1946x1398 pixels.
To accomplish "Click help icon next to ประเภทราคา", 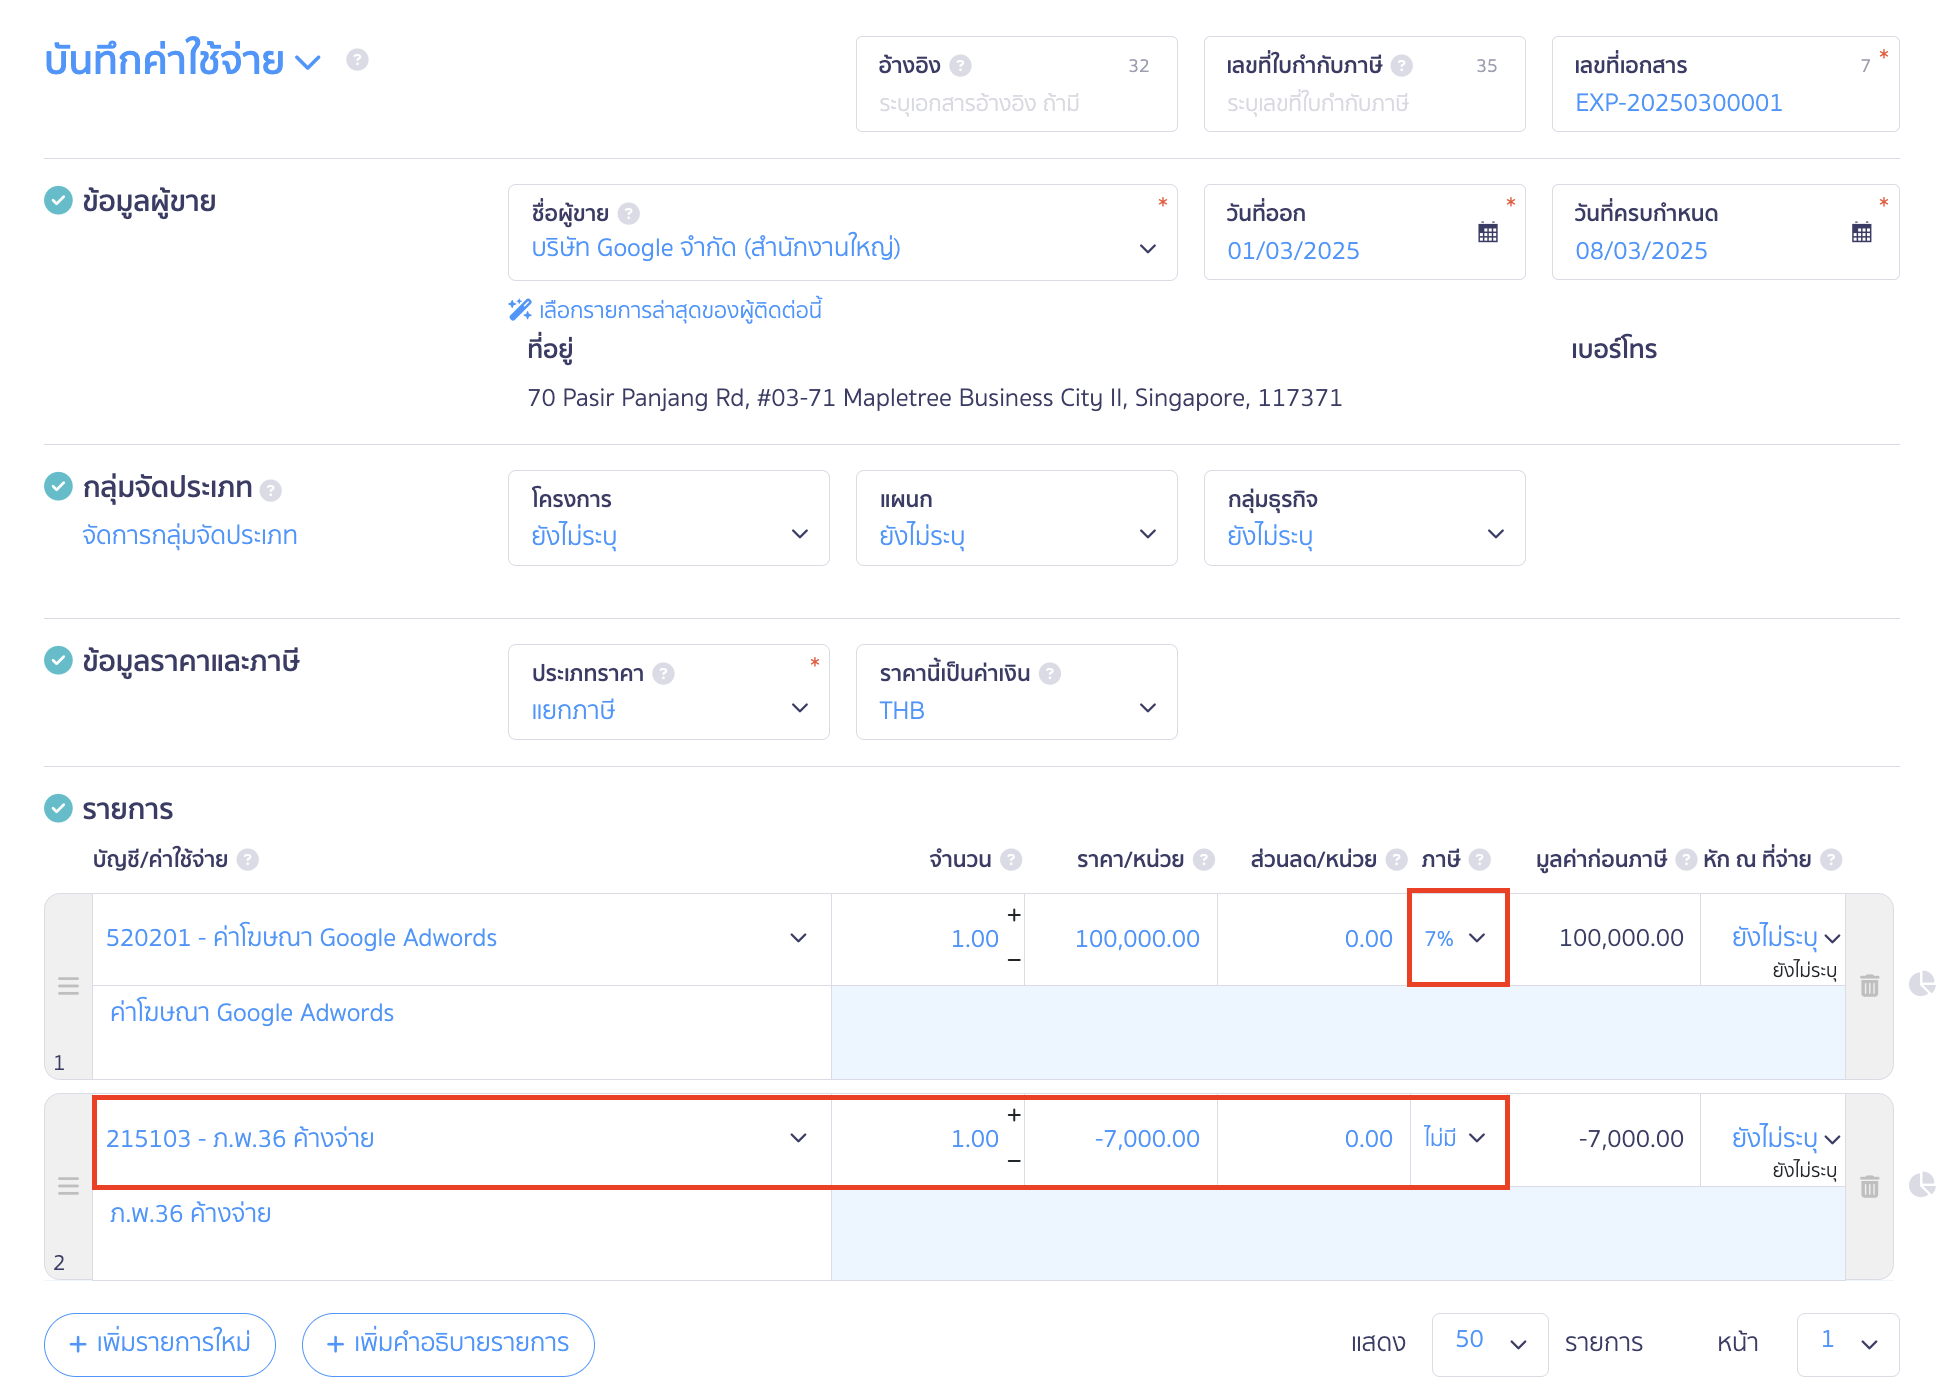I will (663, 674).
